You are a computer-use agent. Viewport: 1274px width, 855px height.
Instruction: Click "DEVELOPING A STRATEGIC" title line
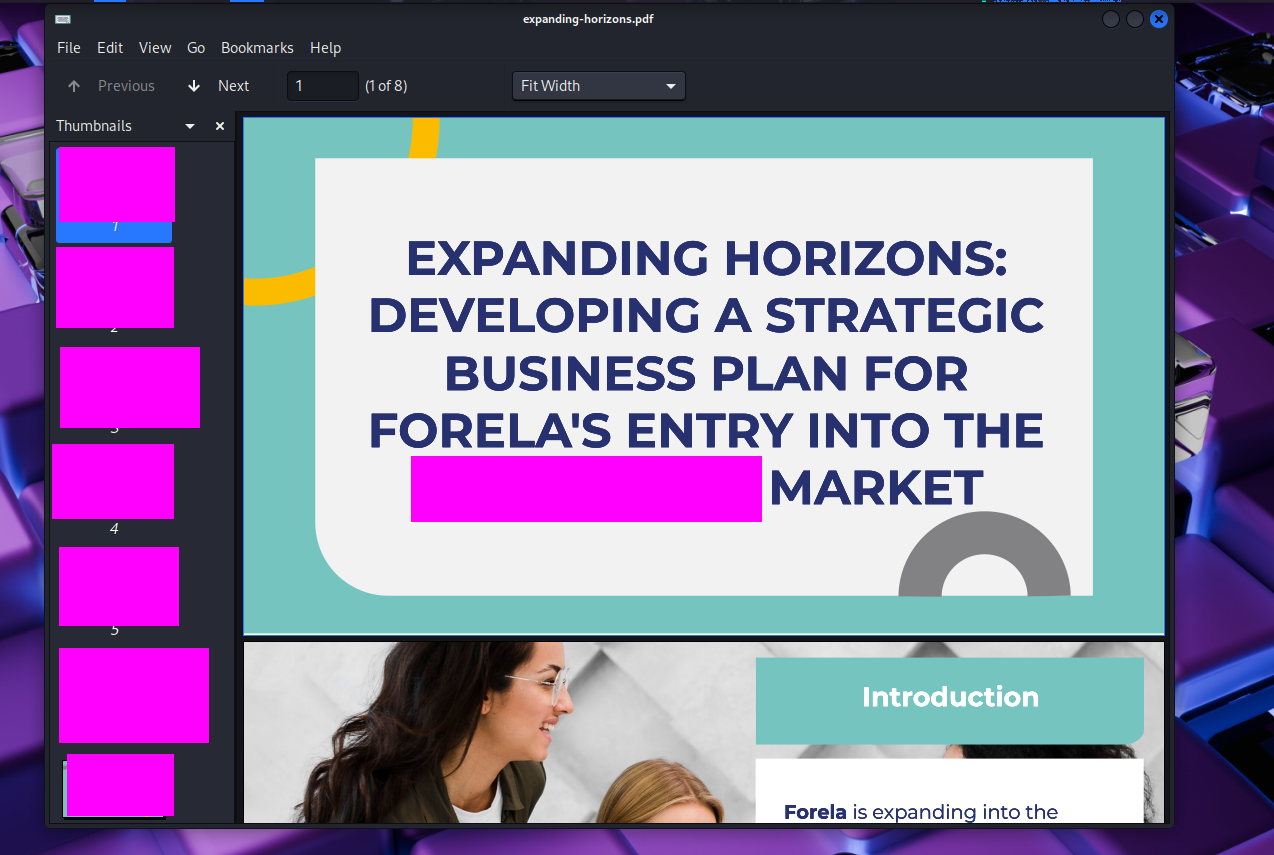pyautogui.click(x=706, y=316)
